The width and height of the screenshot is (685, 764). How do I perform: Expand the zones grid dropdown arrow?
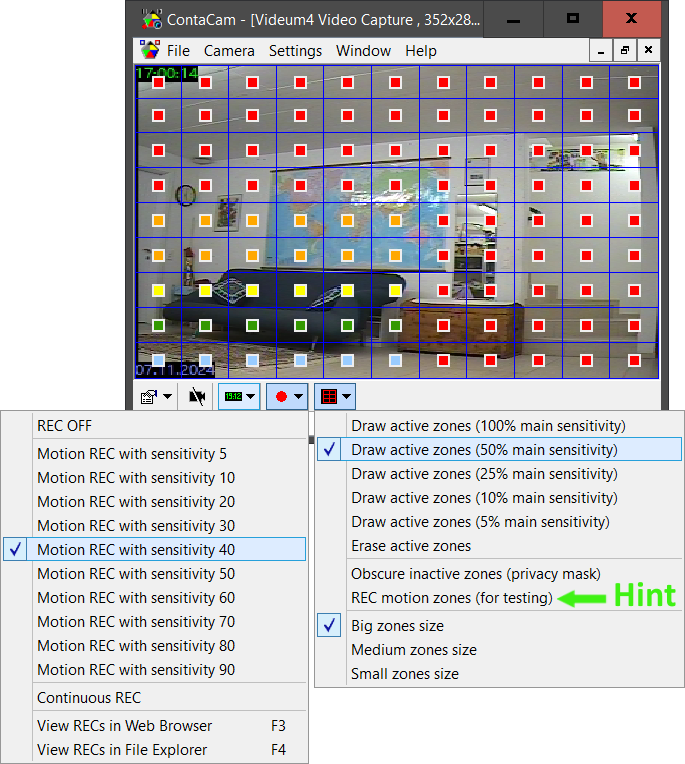pos(346,397)
